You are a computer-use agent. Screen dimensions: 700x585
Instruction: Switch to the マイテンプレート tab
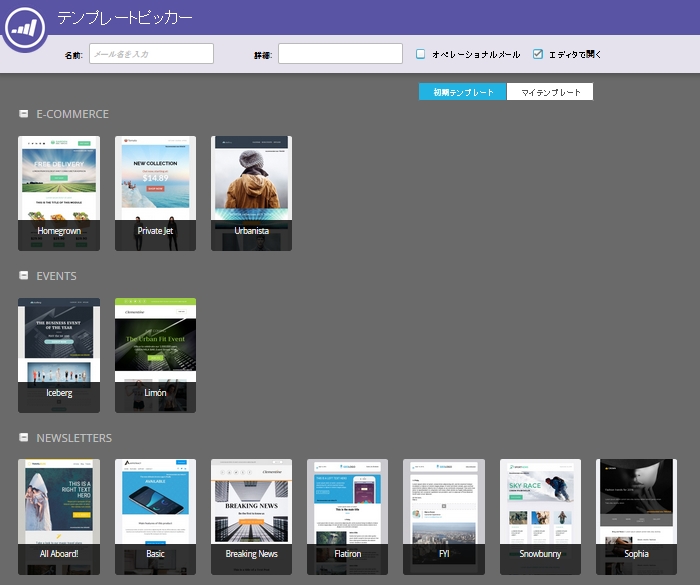tap(550, 92)
